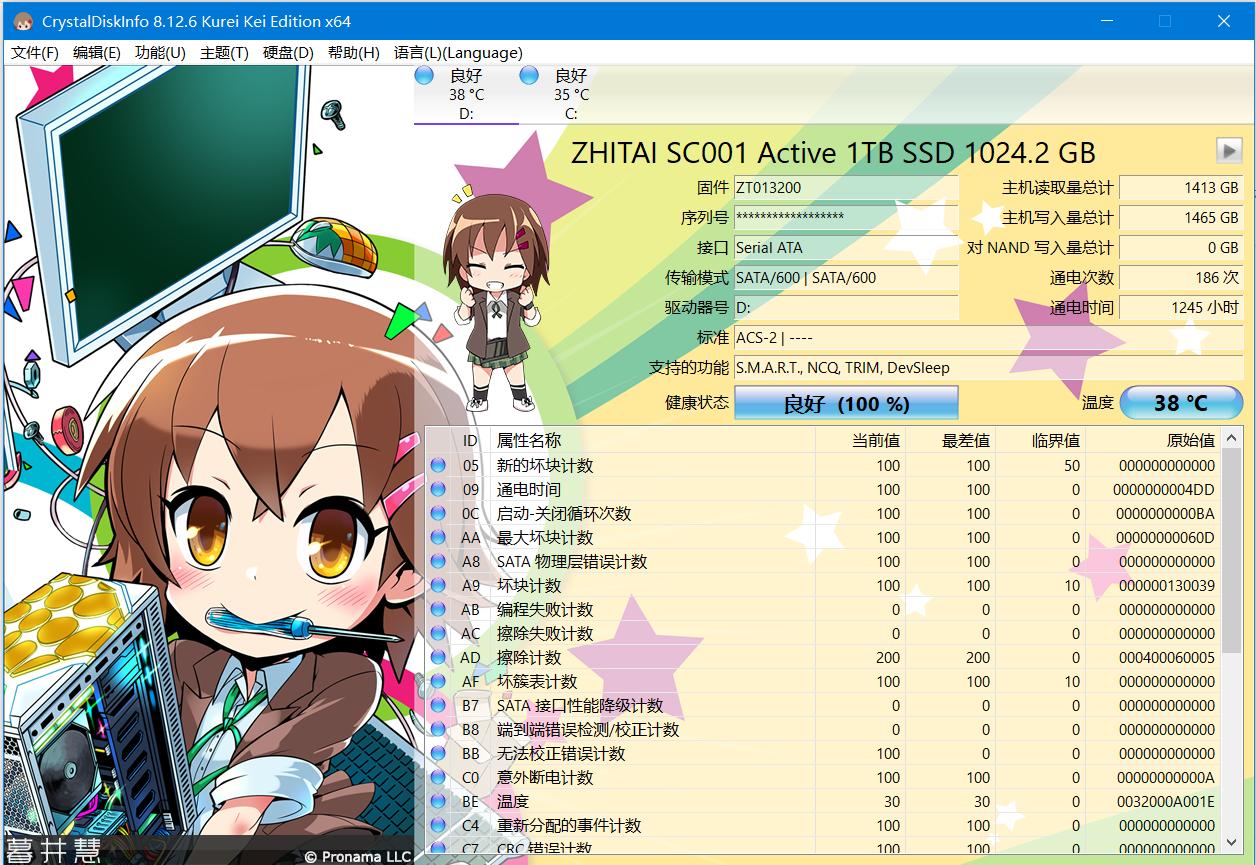
Task: Select the C: disk tab at 35 °C
Action: (571, 94)
